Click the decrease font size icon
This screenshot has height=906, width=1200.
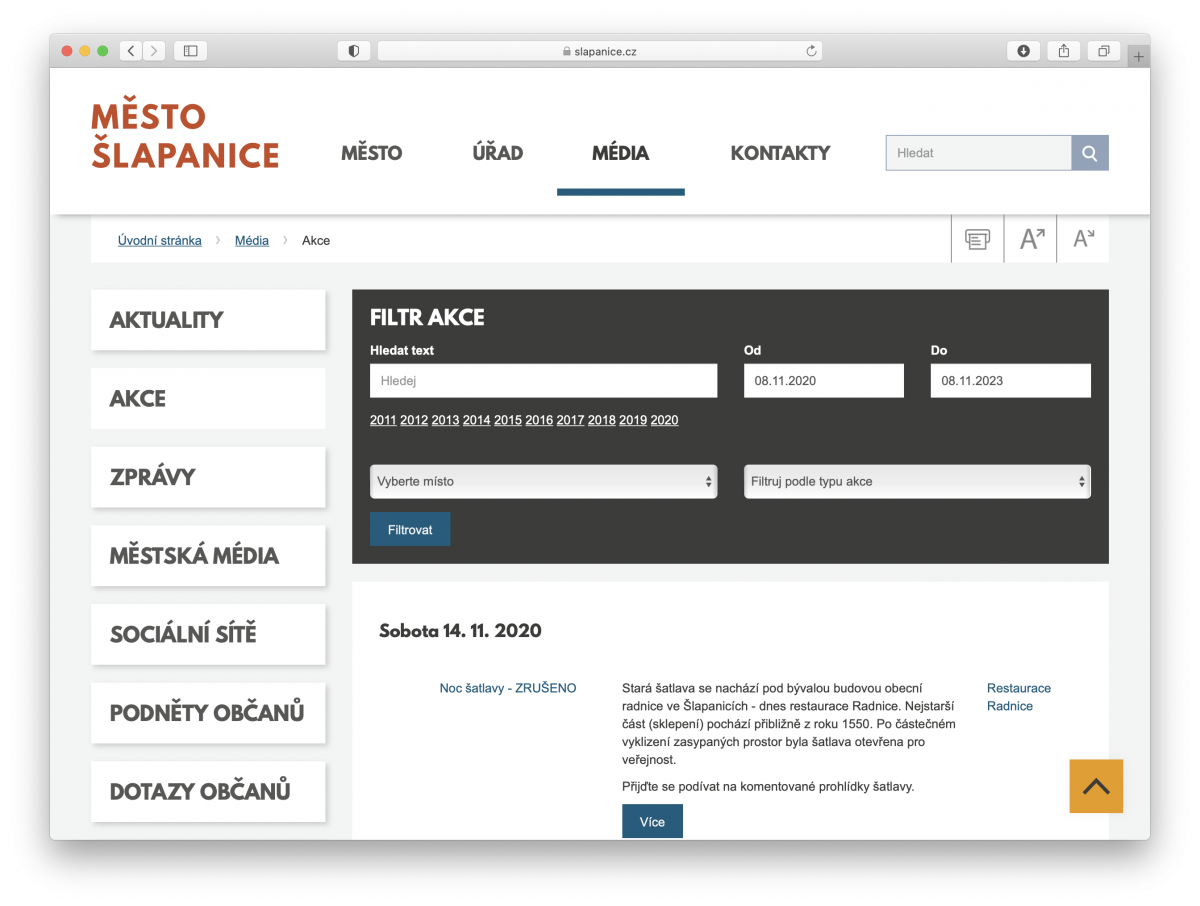point(1083,239)
